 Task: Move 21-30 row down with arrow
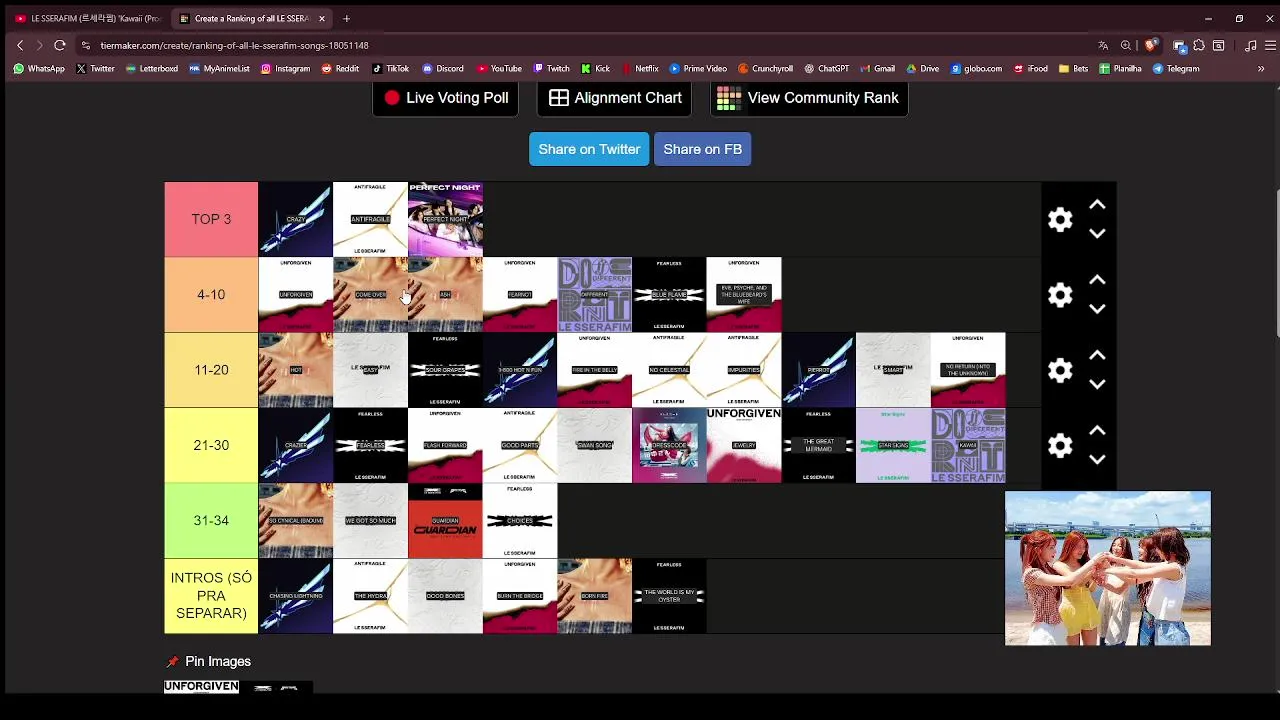[1097, 459]
